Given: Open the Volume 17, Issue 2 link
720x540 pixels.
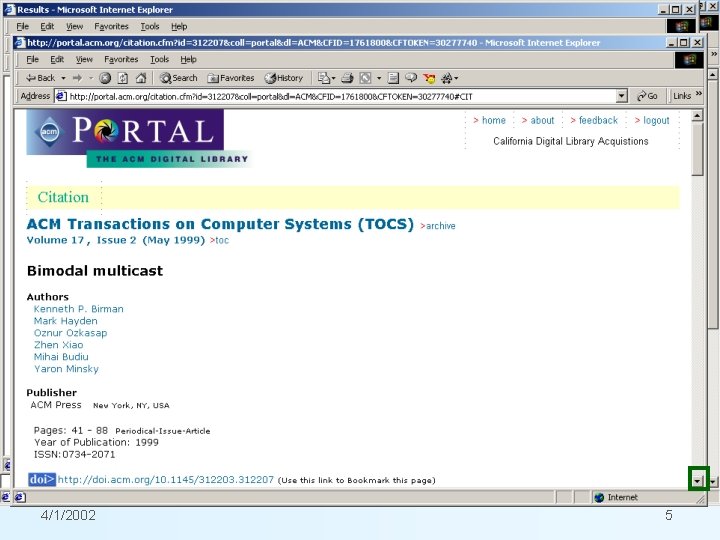Looking at the screenshot, I should click(116, 240).
